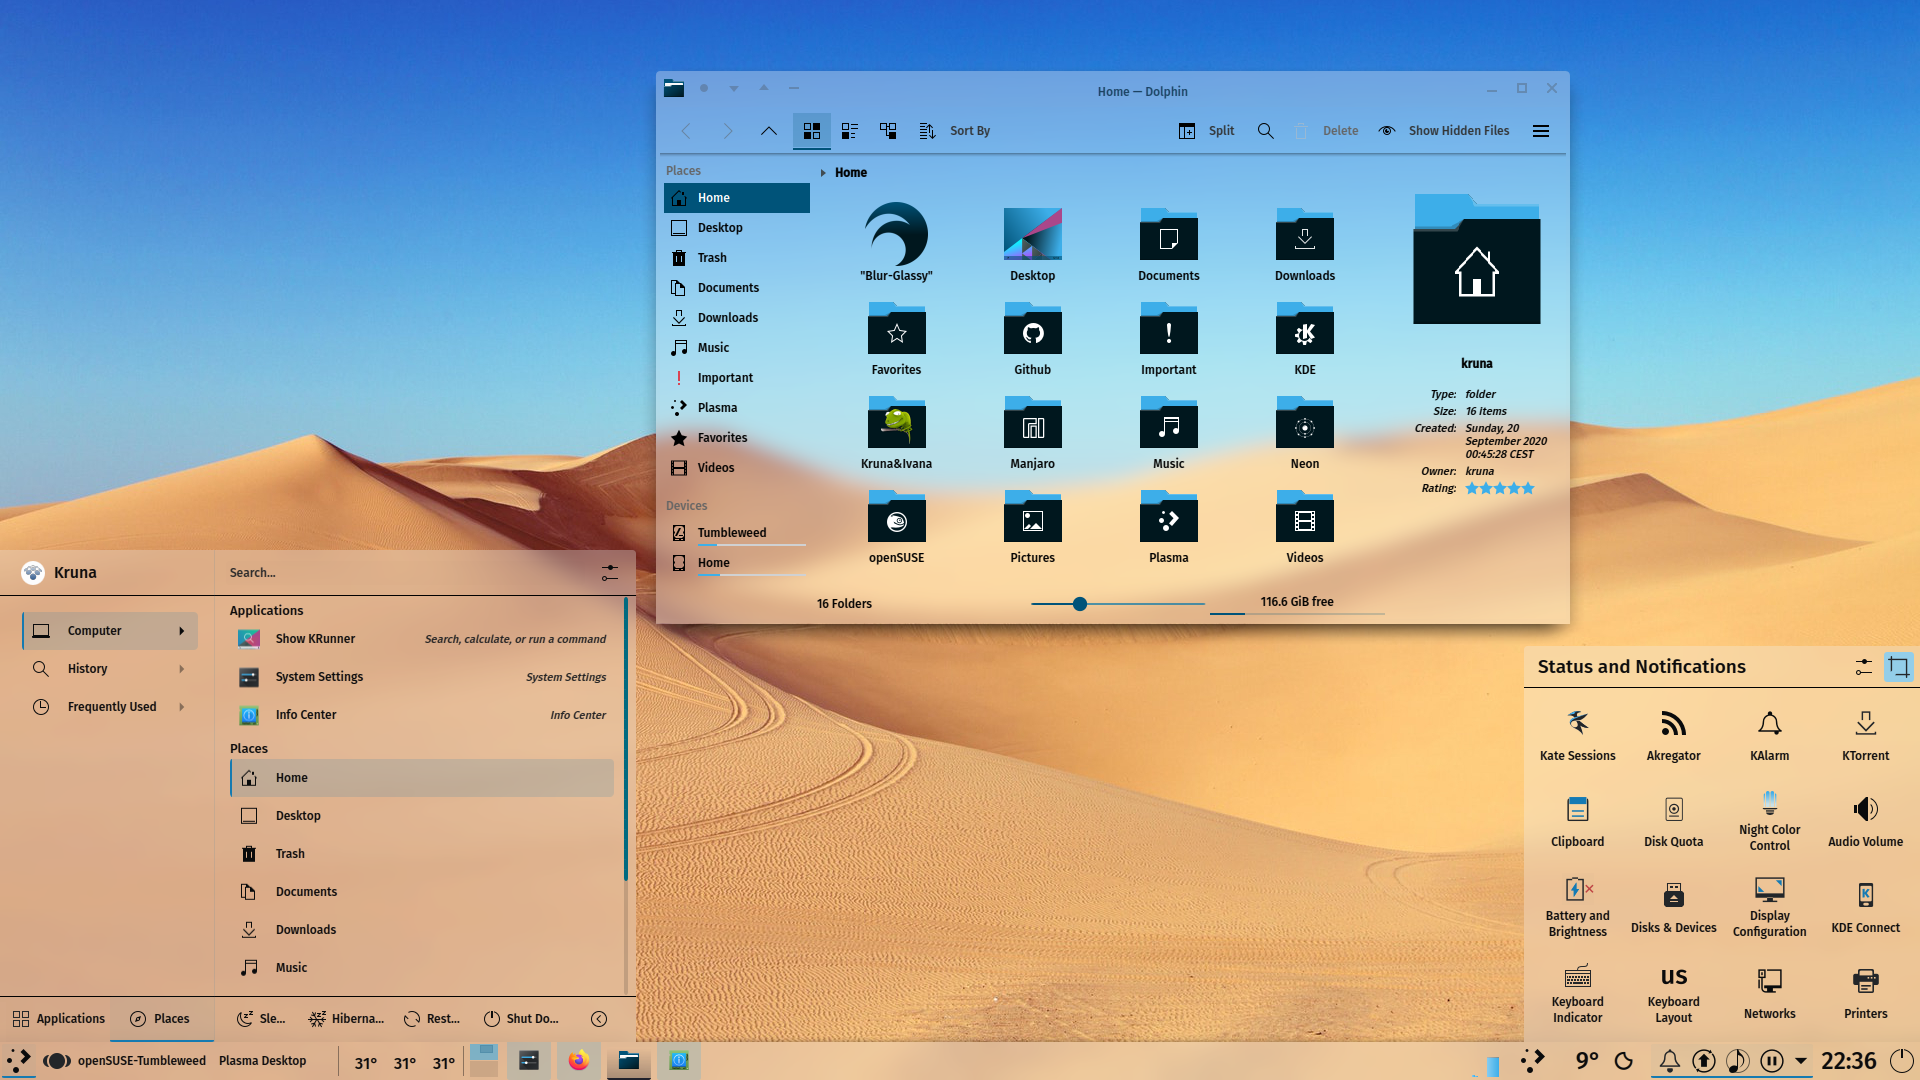Click the Dolphin icon zoom slider
Screen dimensions: 1920x1080
coord(1117,604)
